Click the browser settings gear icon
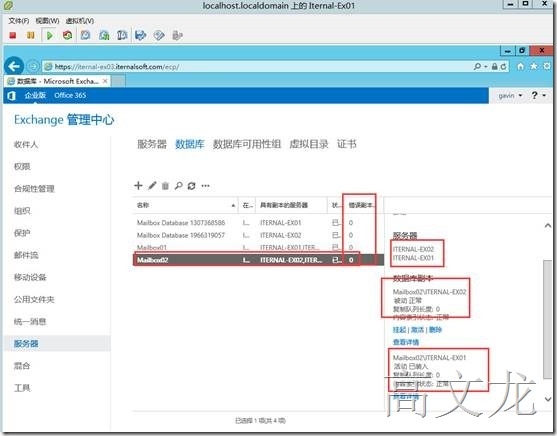The height and width of the screenshot is (436, 557). tap(547, 66)
